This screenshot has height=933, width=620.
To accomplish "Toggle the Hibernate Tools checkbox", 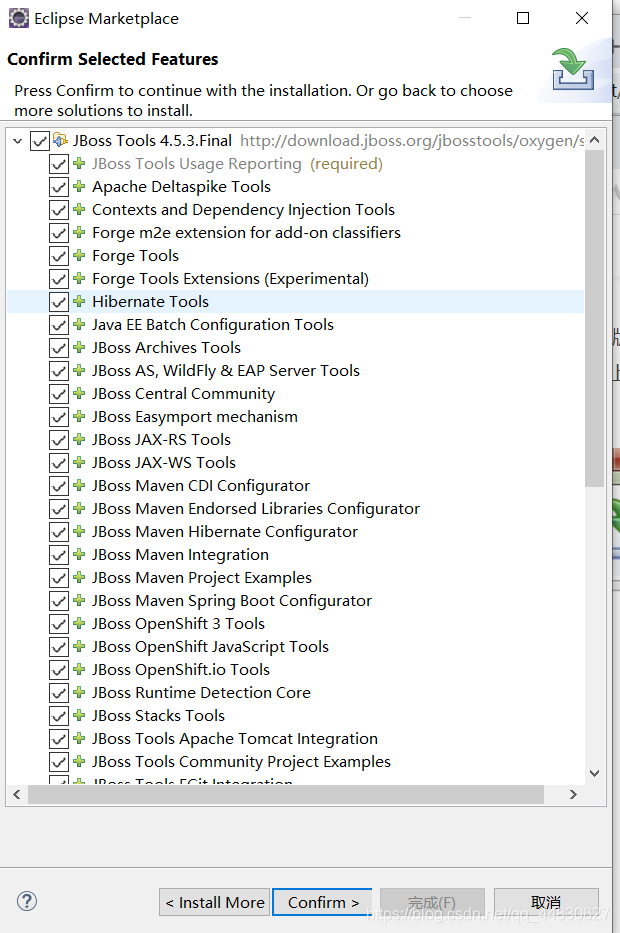I will pos(59,302).
